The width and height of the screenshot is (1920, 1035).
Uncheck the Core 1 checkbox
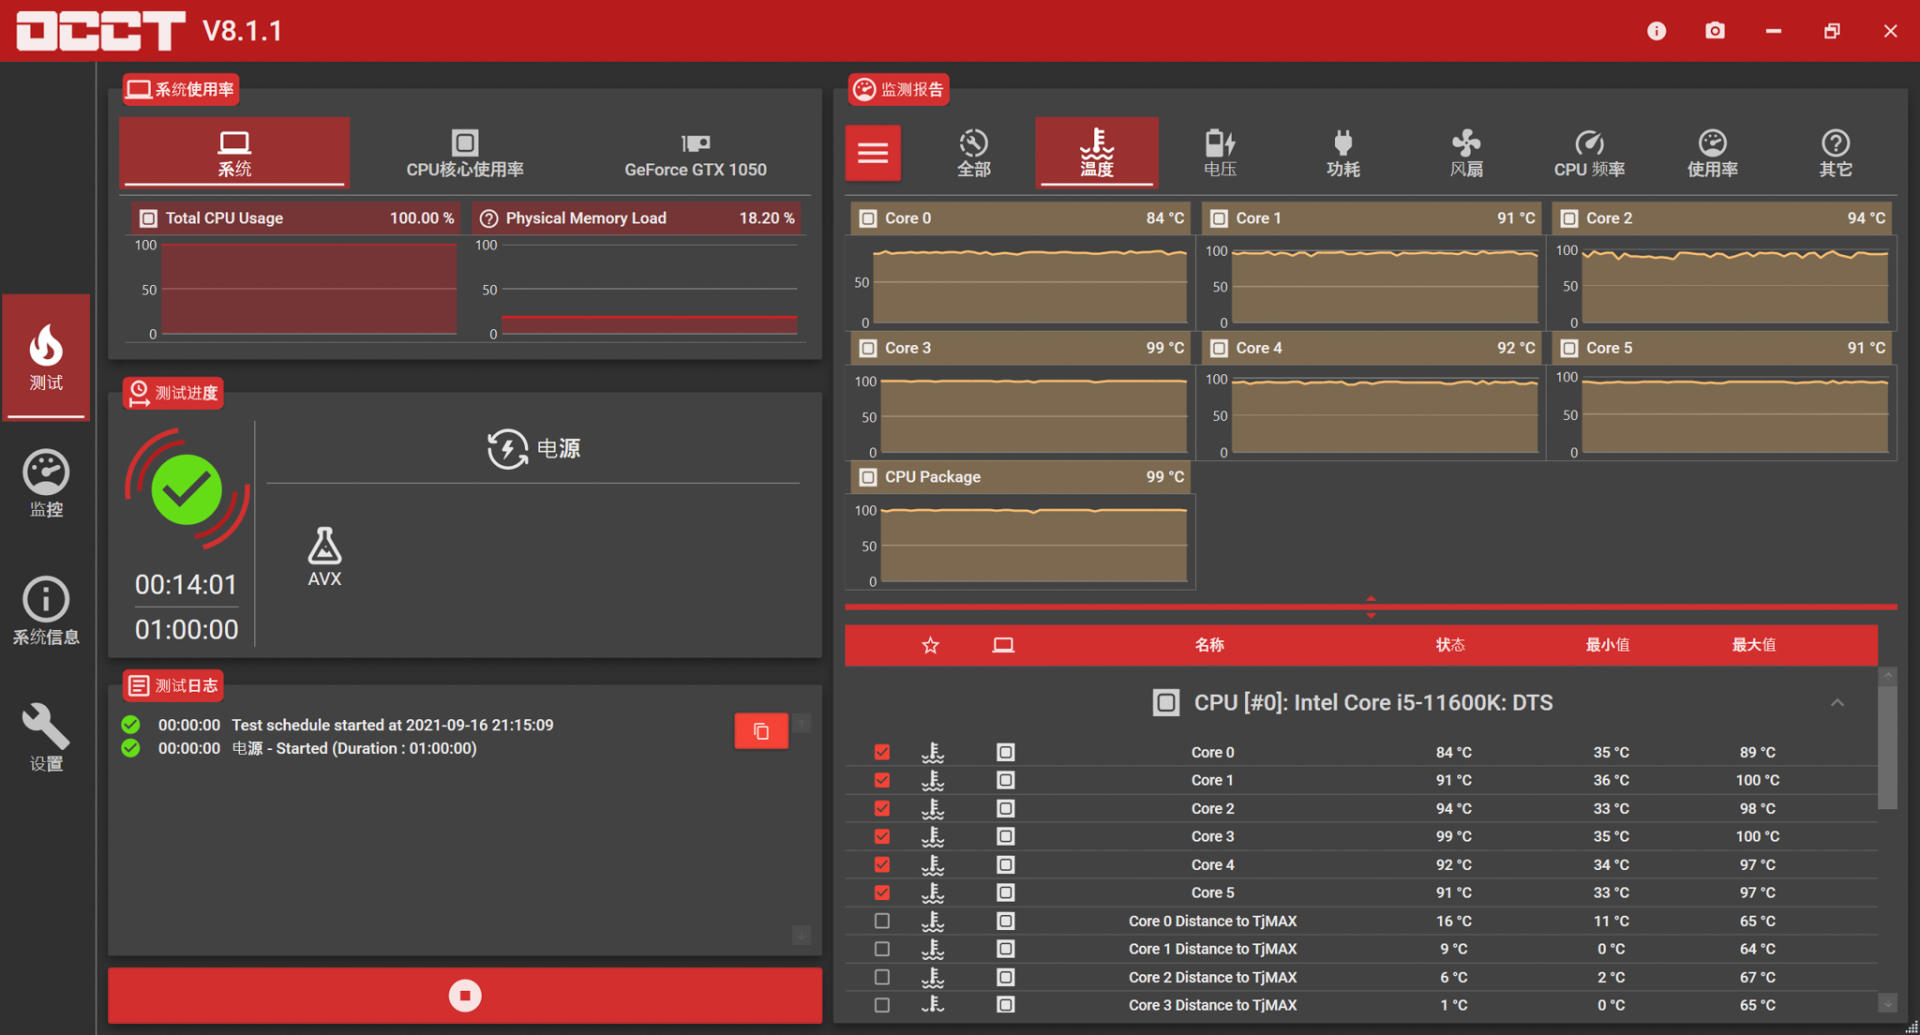pos(882,780)
